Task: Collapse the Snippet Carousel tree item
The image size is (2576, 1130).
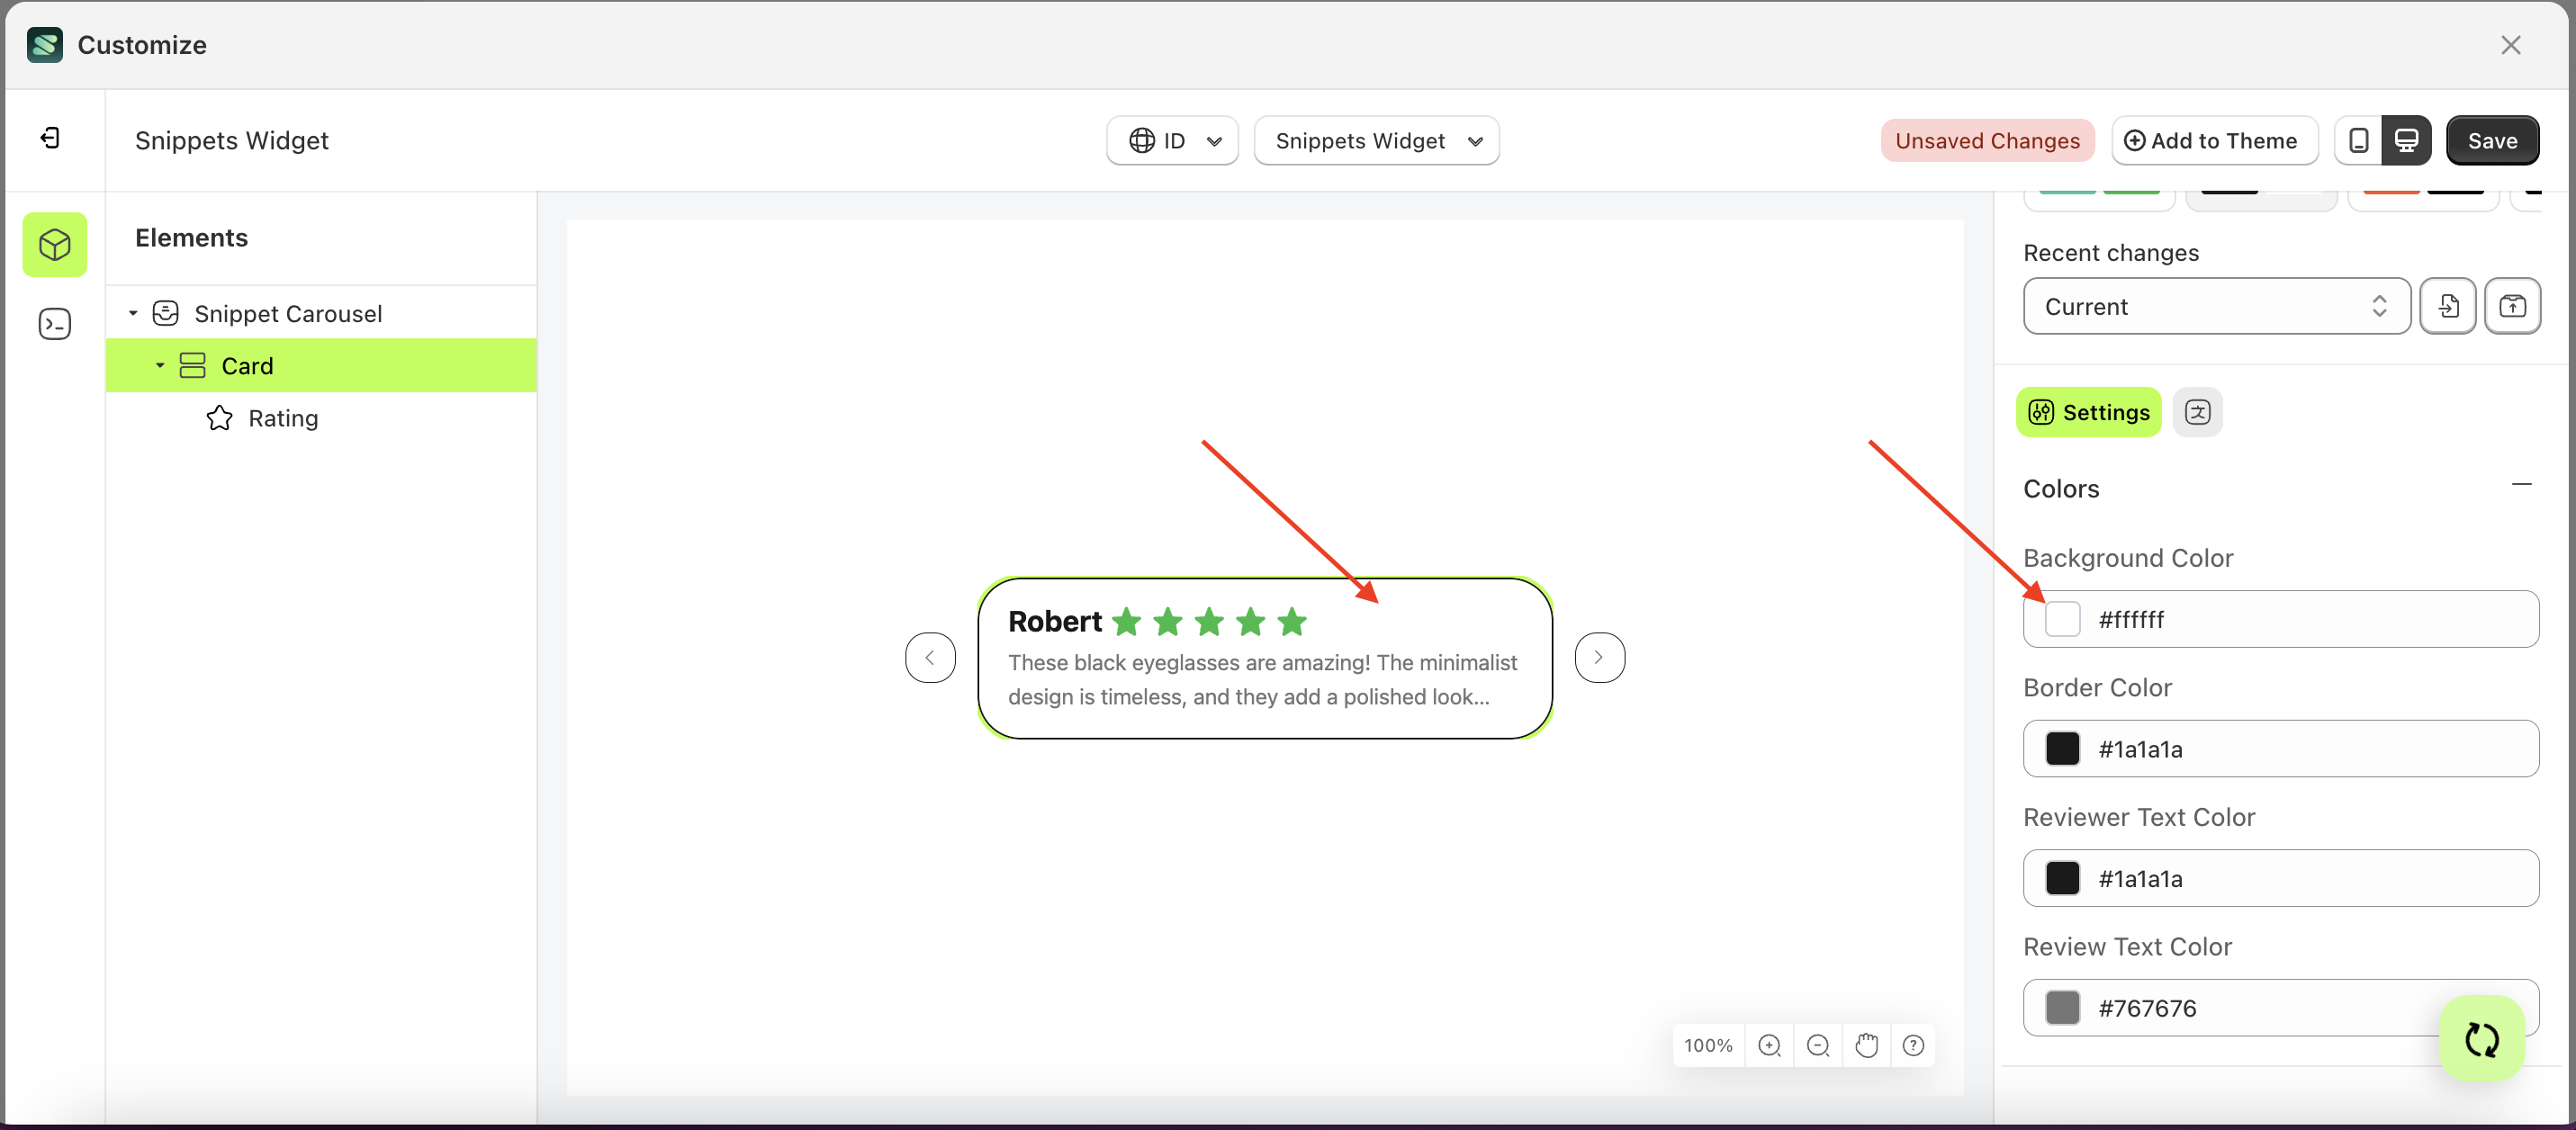Action: (134, 312)
